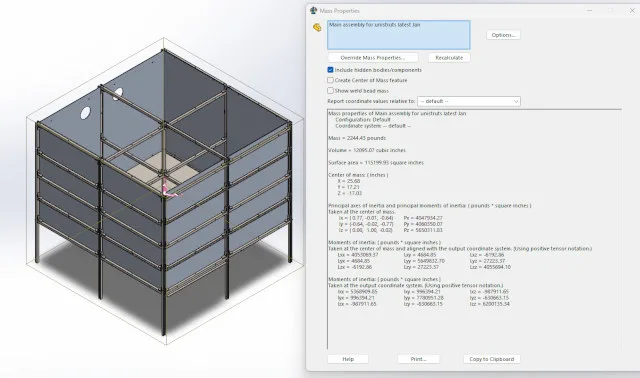Click the 'Y = 17.21' center of mass value
This screenshot has width=640, height=378.
[x=348, y=187]
